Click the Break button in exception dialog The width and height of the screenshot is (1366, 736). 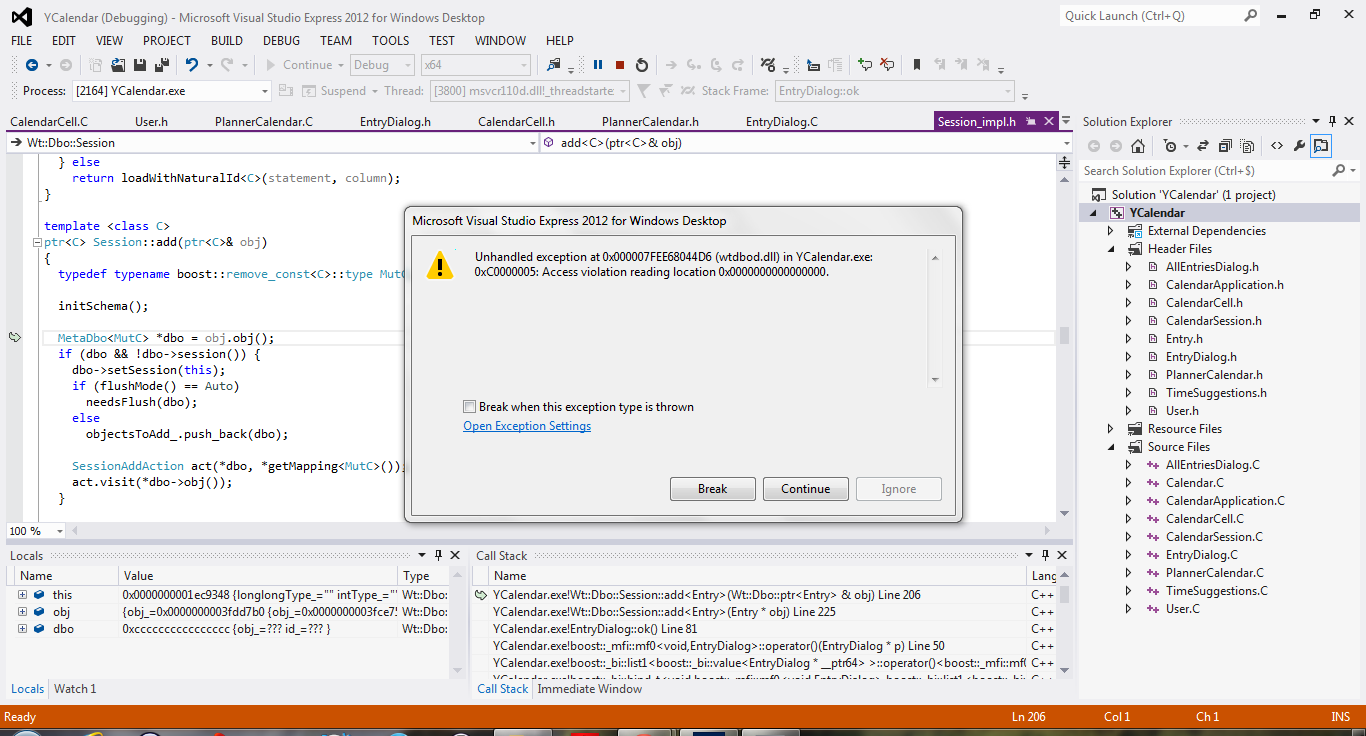[713, 489]
